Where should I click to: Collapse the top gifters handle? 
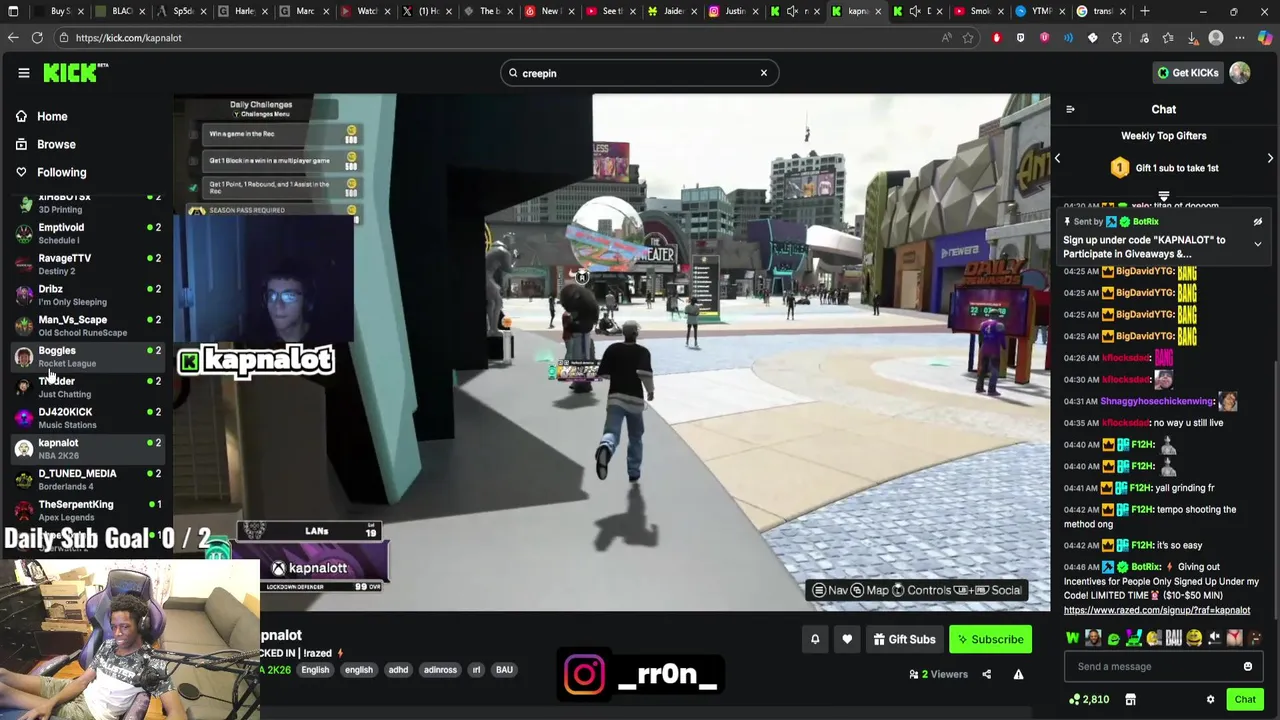point(1163,196)
